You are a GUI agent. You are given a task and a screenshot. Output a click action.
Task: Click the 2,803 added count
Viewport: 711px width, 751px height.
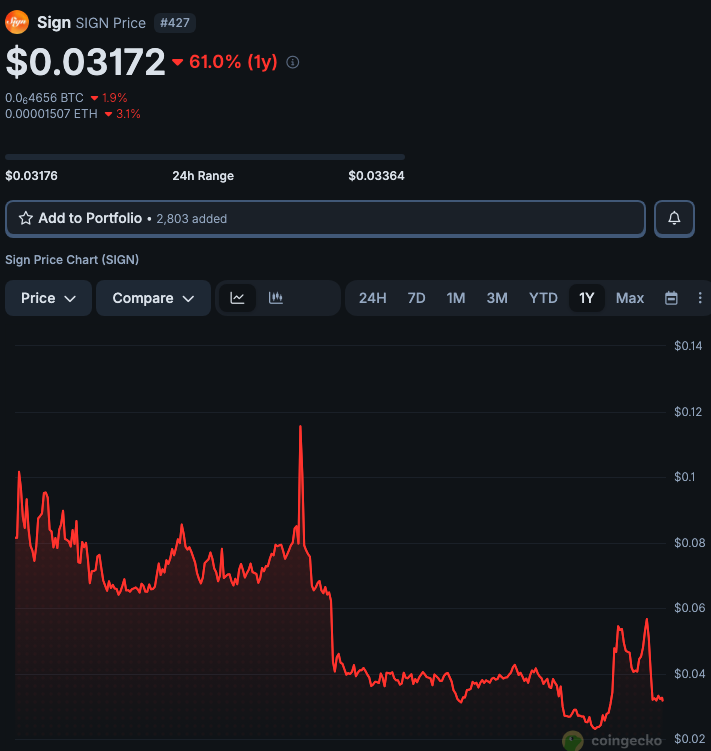pos(192,219)
